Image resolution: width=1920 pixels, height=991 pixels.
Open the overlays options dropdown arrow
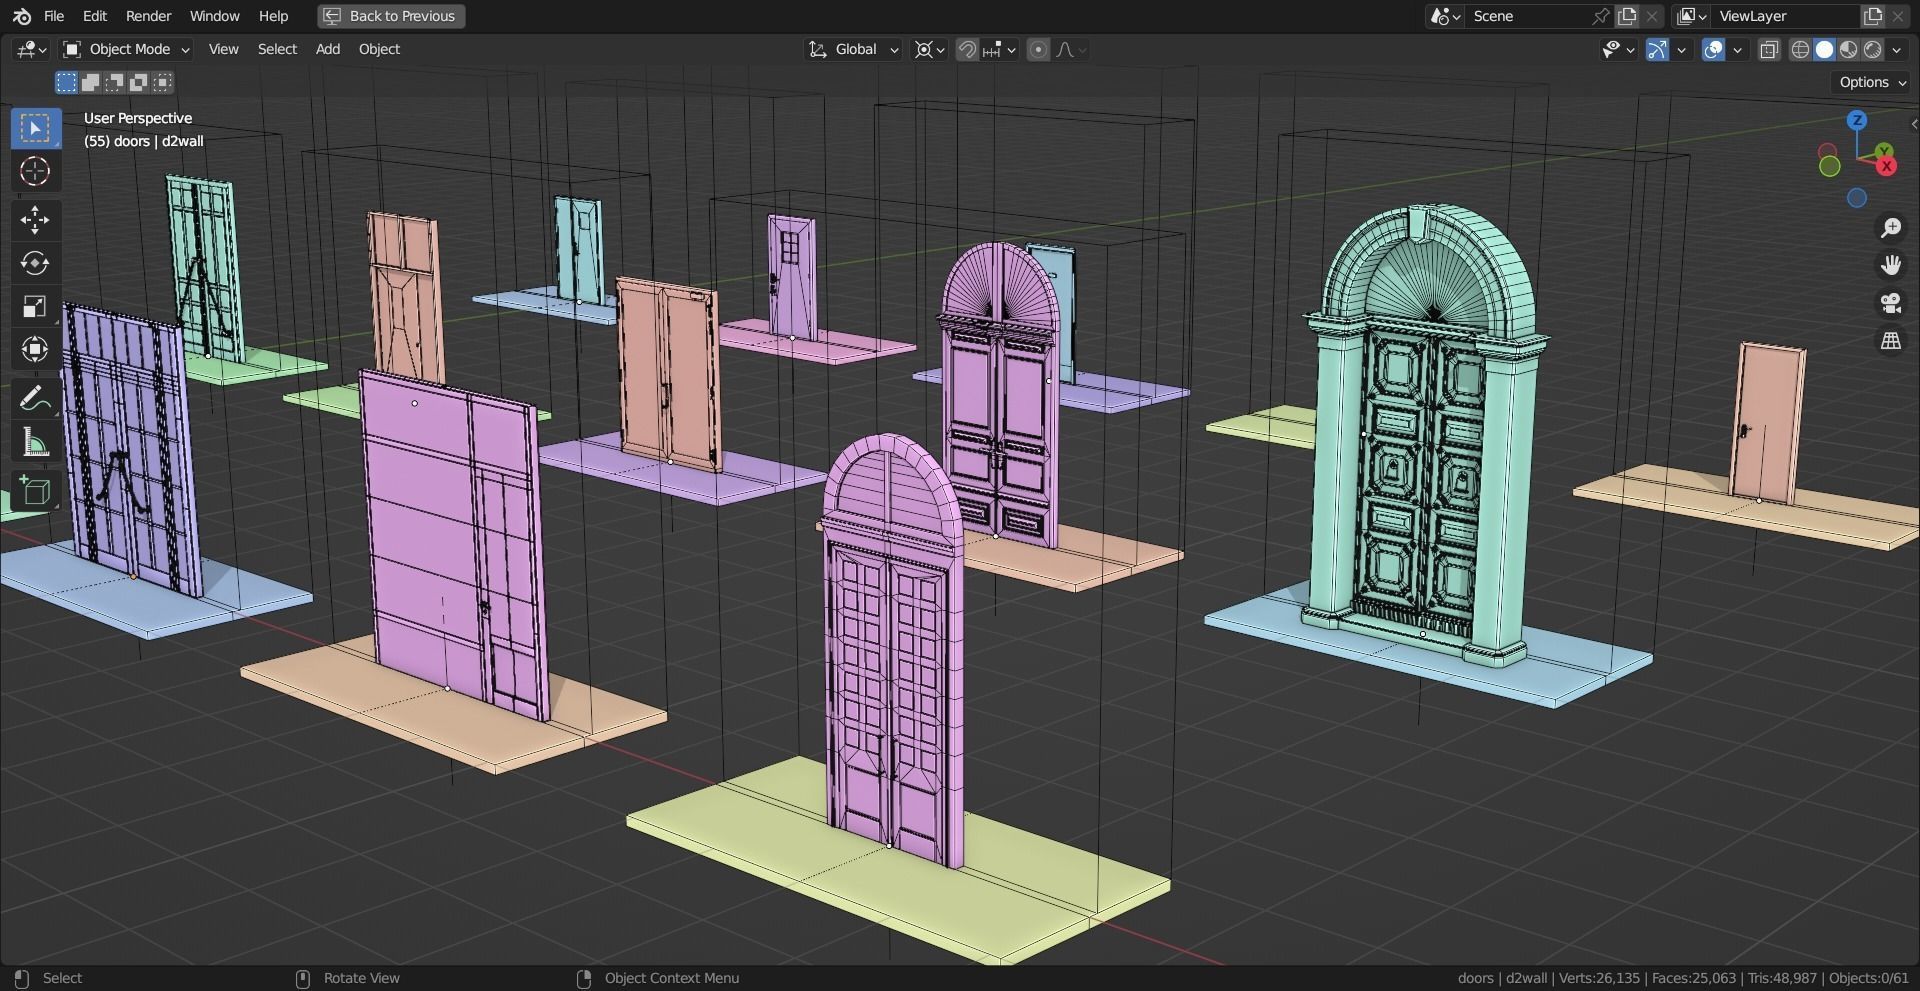[x=1737, y=49]
